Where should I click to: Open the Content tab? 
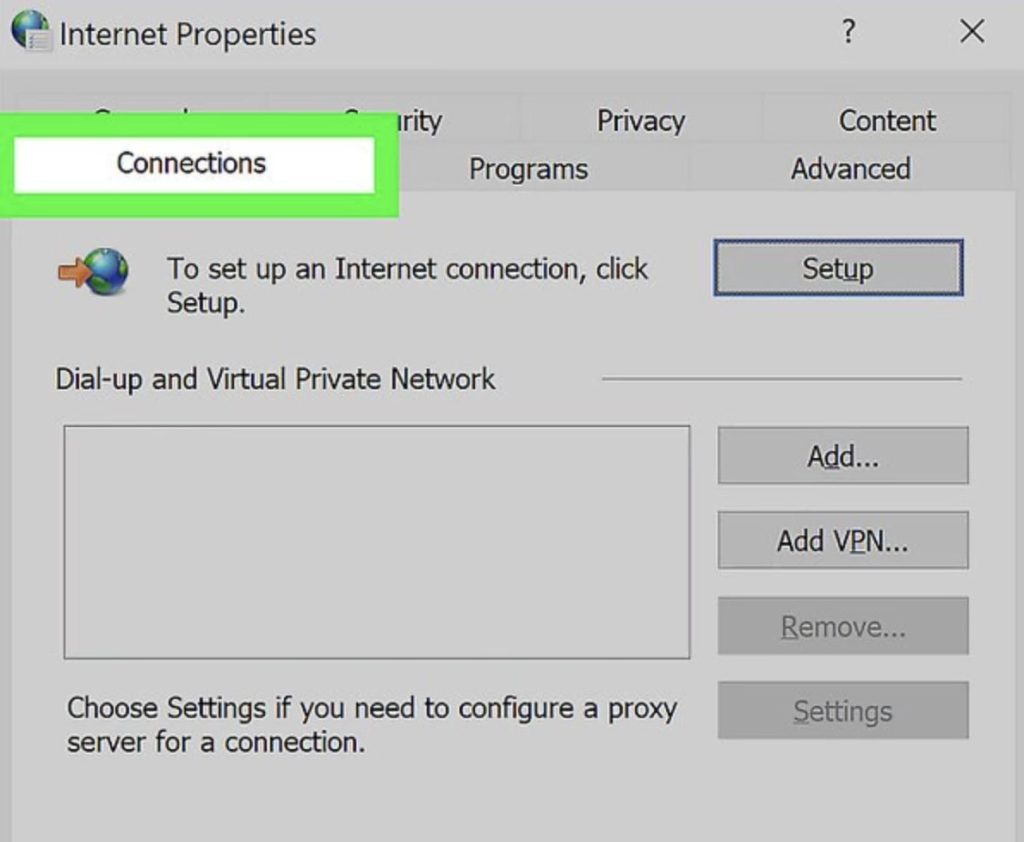coord(886,120)
